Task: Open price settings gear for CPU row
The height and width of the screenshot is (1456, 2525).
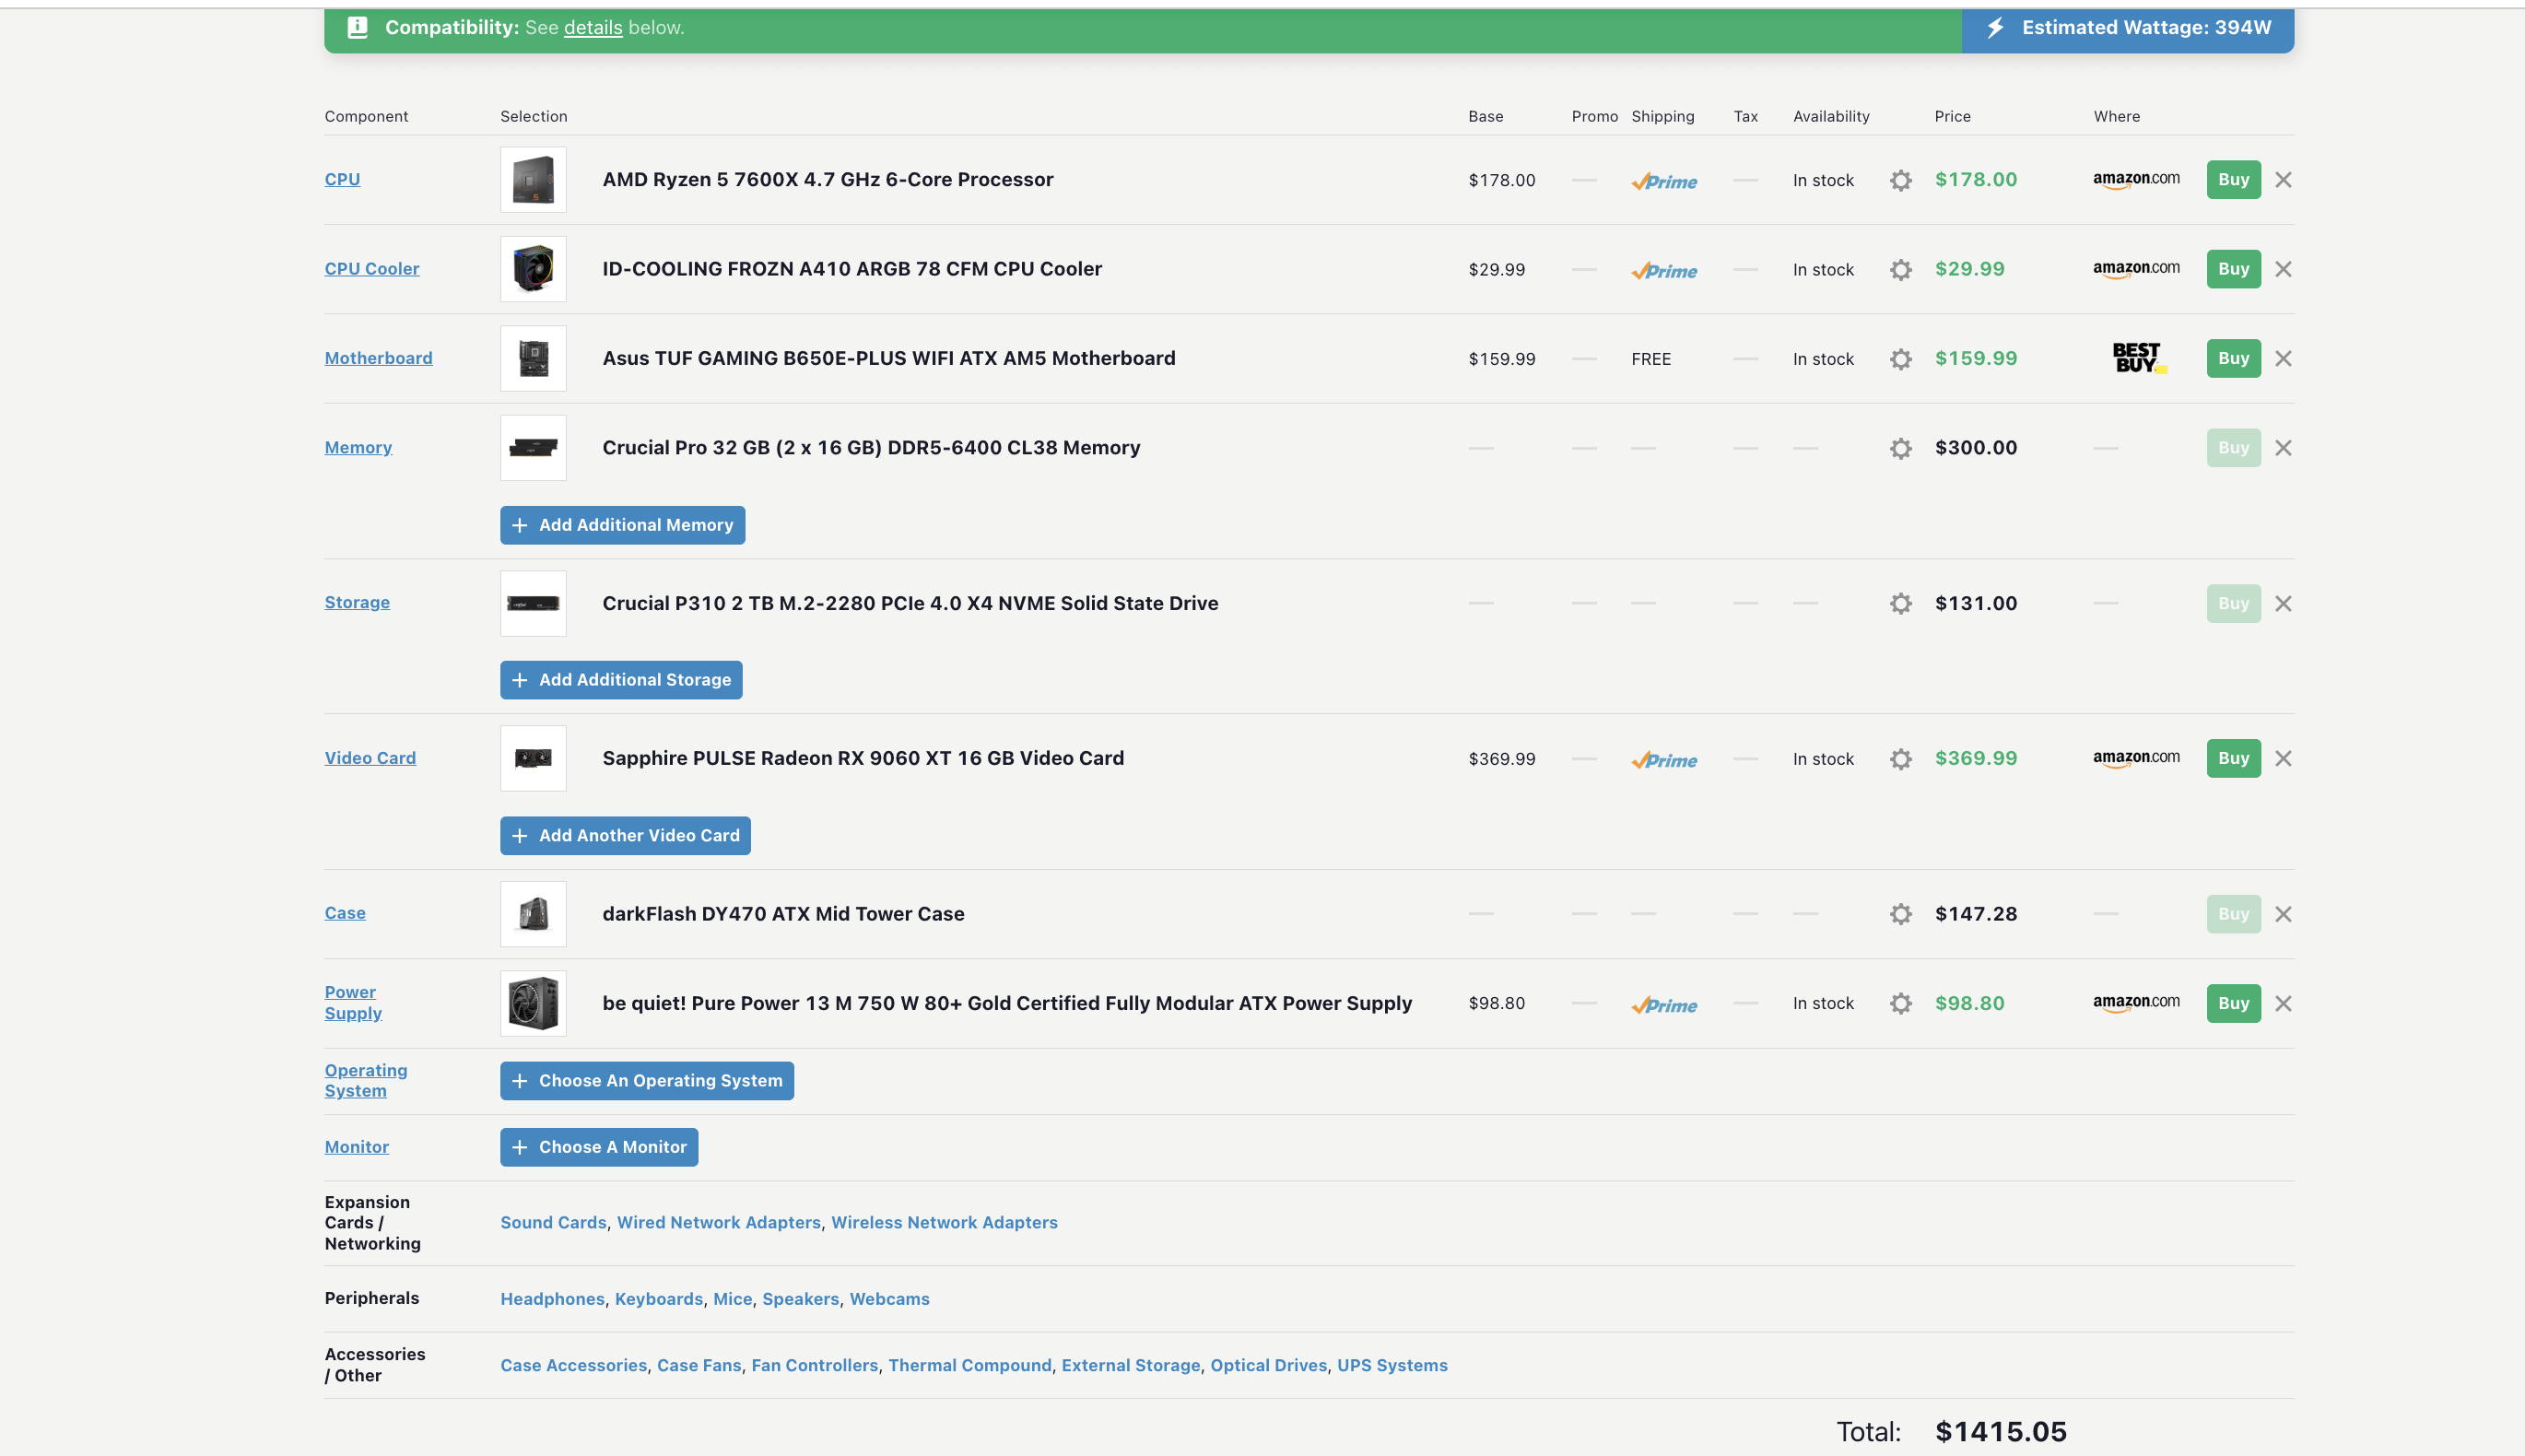Action: pyautogui.click(x=1900, y=180)
